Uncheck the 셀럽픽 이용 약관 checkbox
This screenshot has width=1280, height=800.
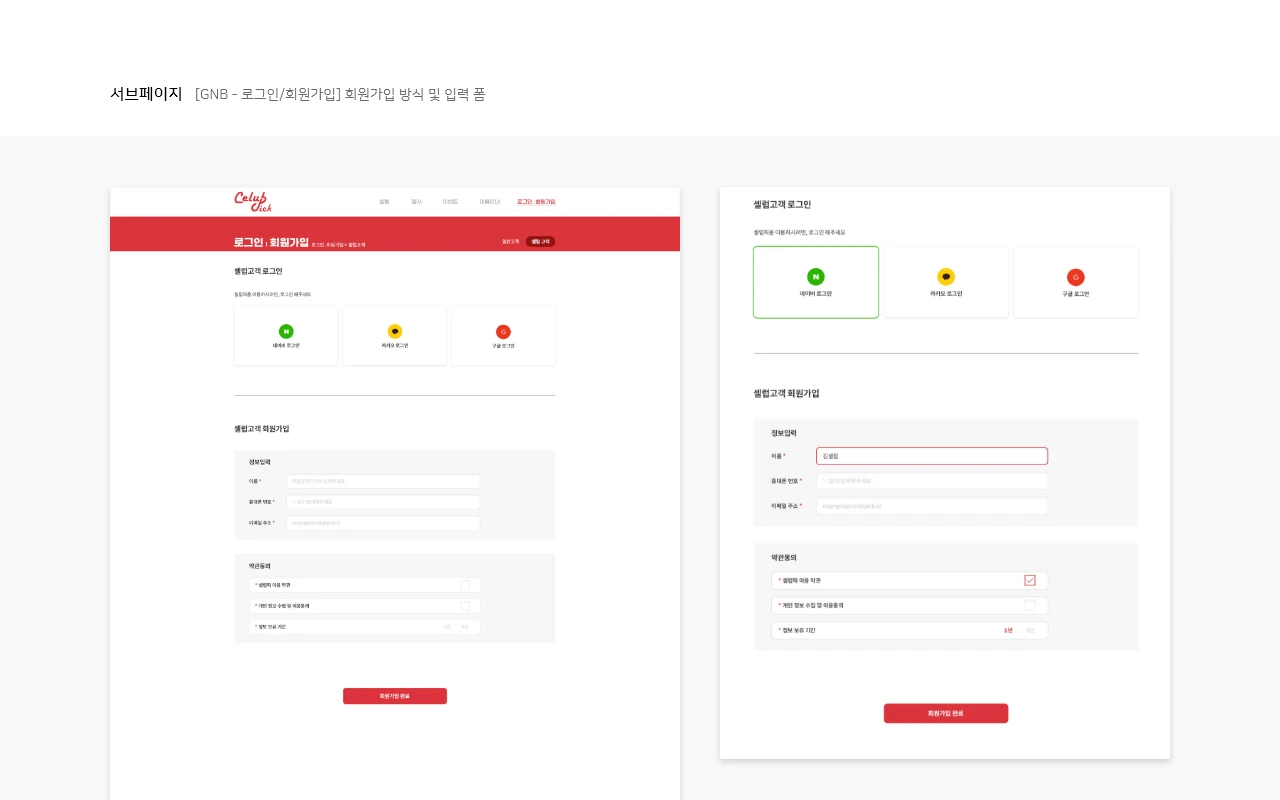(1030, 580)
